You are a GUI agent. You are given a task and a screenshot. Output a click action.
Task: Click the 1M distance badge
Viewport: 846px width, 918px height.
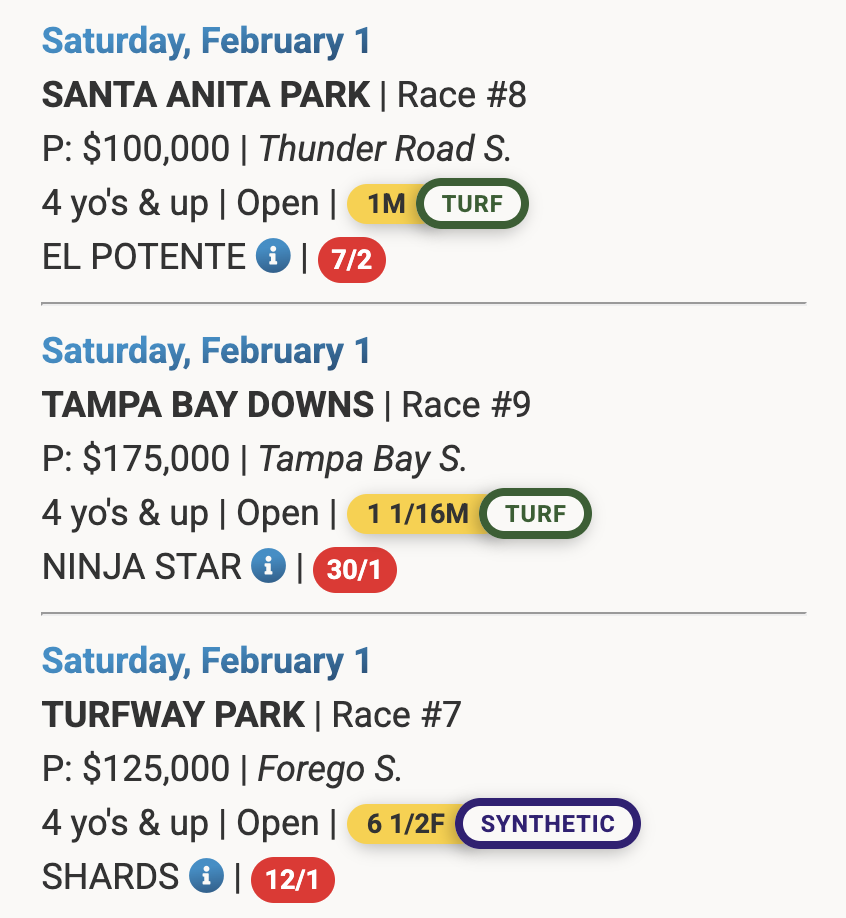click(x=384, y=204)
